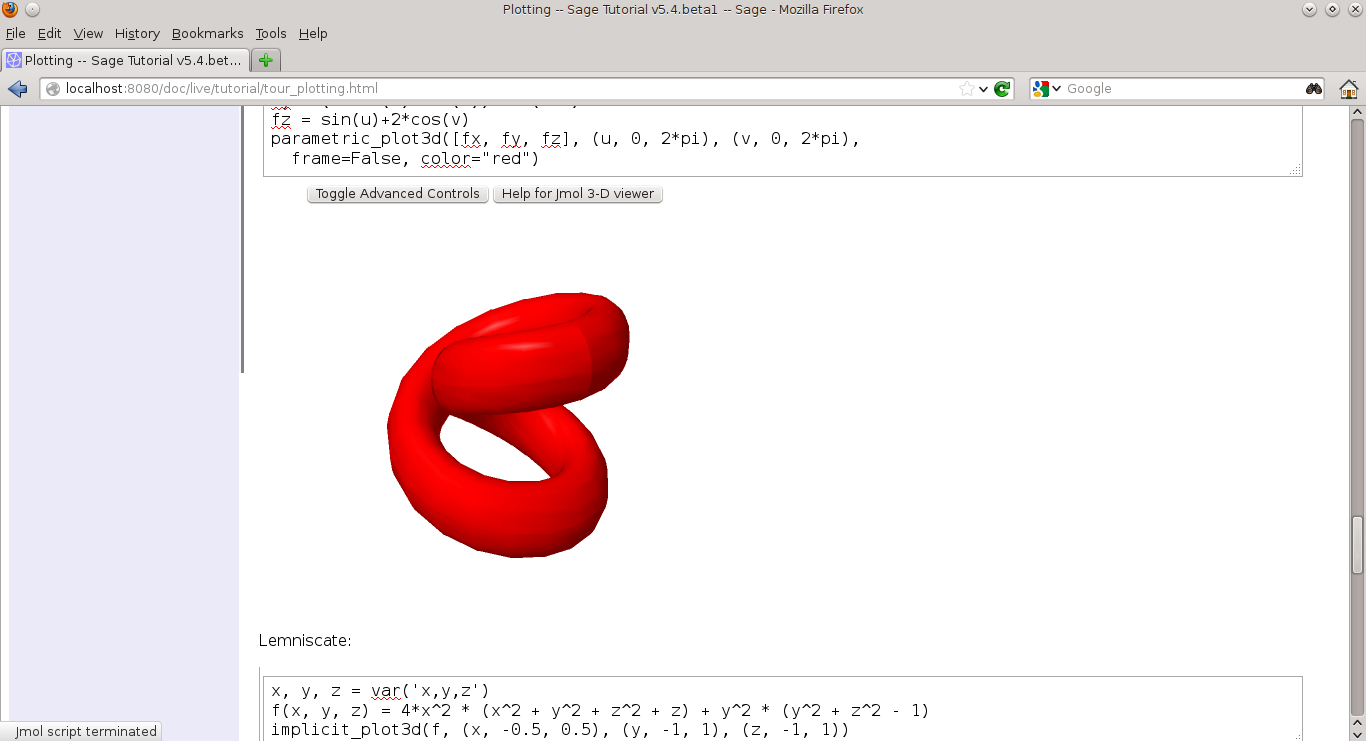
Task: Click the 'fz = sin(u)+2*cos(v)' code line
Action: (x=370, y=120)
